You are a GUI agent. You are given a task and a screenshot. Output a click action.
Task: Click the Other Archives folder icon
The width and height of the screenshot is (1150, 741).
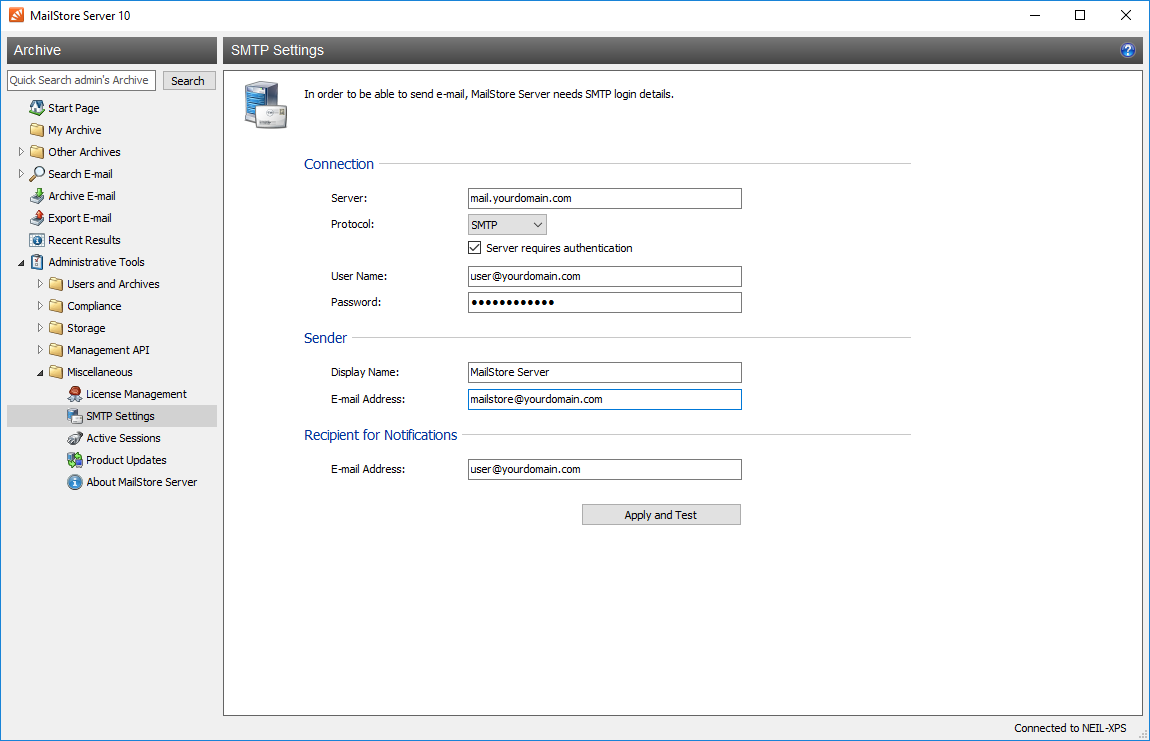(x=37, y=152)
